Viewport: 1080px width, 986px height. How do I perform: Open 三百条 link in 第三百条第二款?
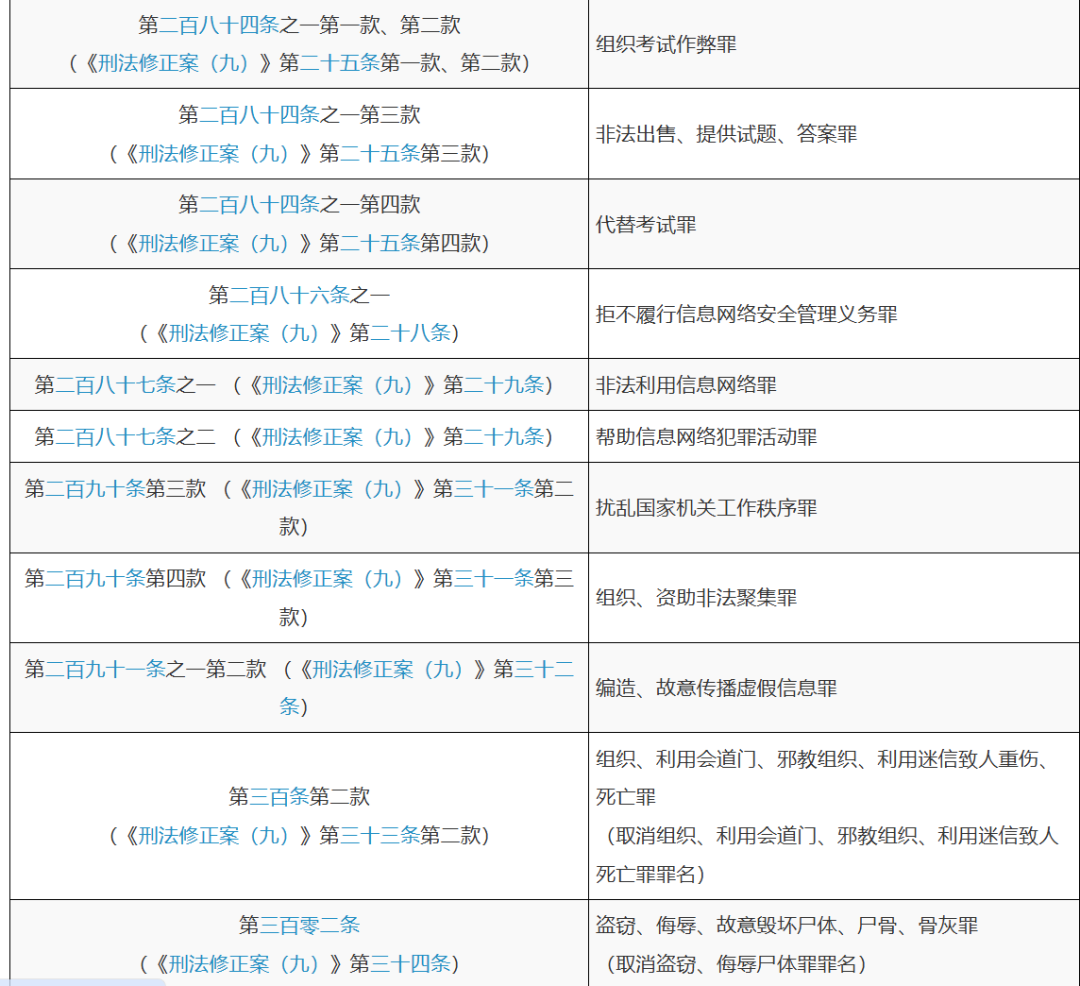279,797
